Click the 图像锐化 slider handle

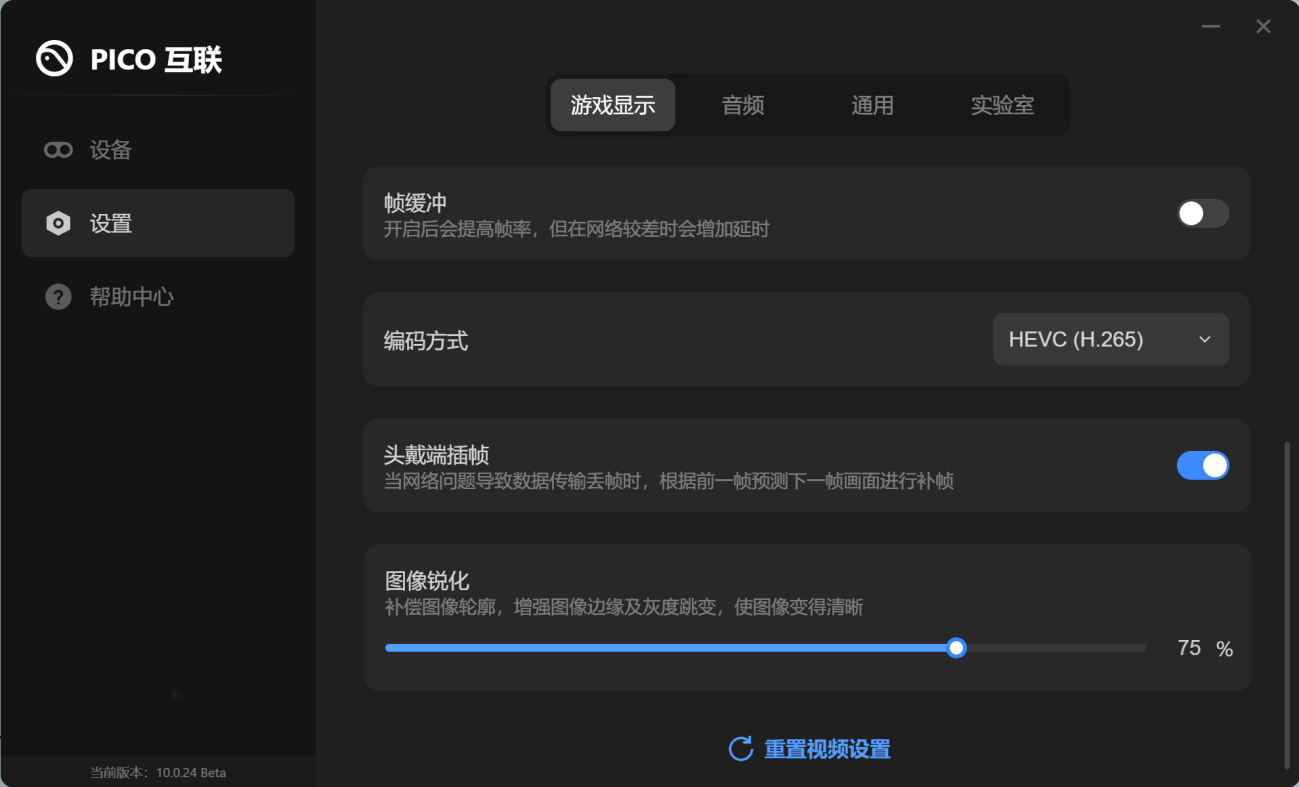click(x=956, y=648)
